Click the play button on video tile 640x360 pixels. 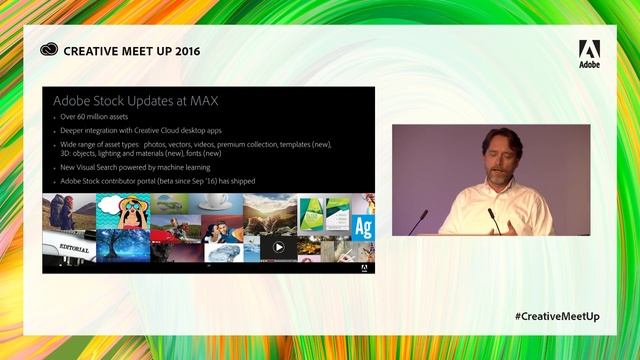tap(278, 247)
